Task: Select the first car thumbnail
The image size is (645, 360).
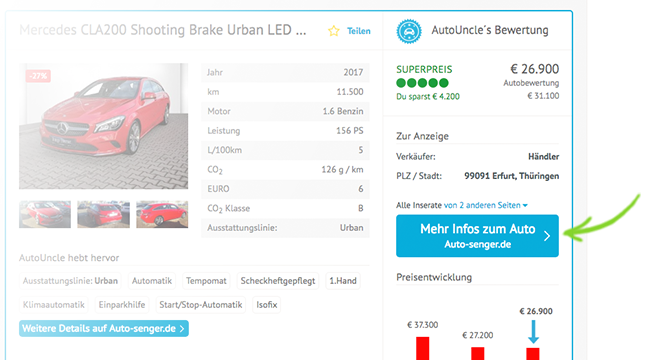Action: point(45,214)
